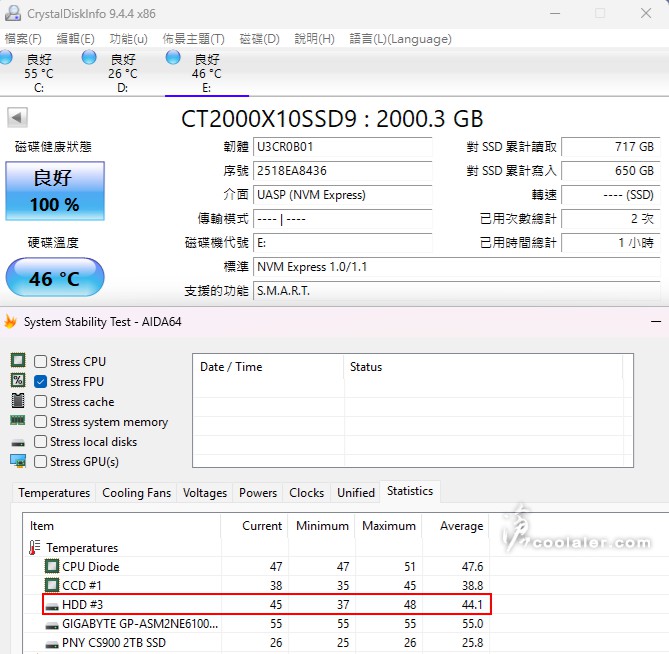Click the CCD #1 chip icon
The image size is (669, 654).
coord(52,585)
